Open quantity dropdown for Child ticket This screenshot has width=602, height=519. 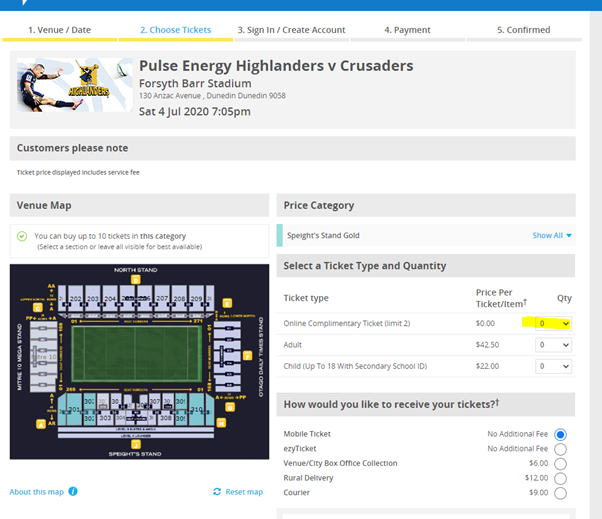tap(553, 366)
